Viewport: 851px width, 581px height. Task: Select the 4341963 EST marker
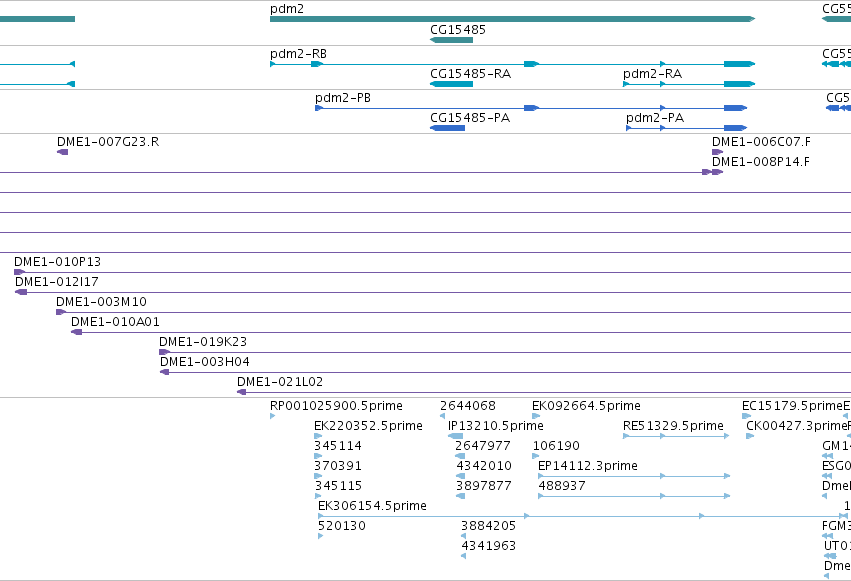463,557
